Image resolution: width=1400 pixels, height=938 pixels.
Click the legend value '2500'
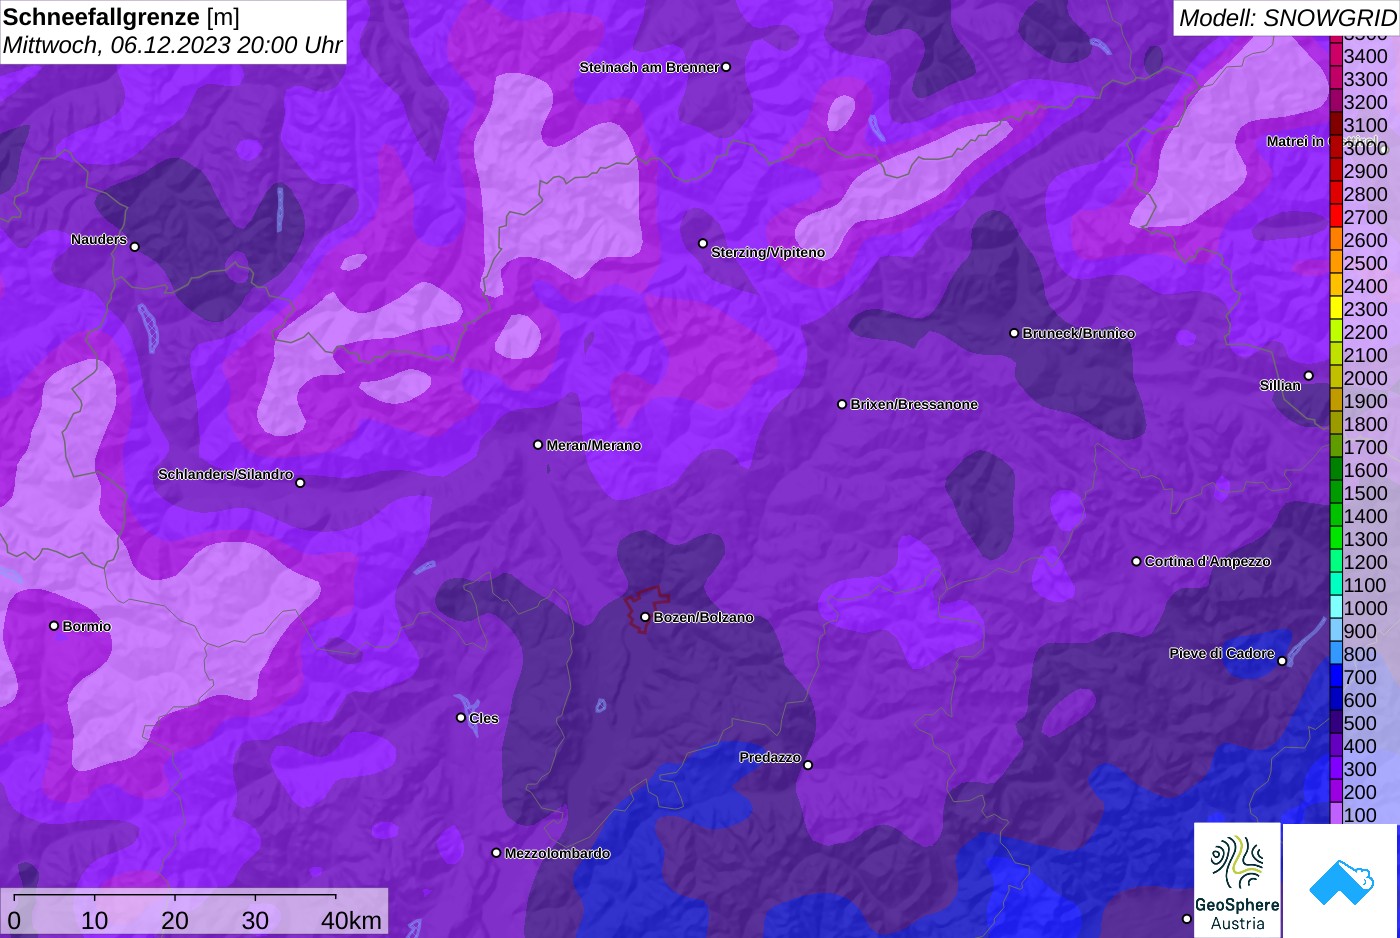[1365, 263]
